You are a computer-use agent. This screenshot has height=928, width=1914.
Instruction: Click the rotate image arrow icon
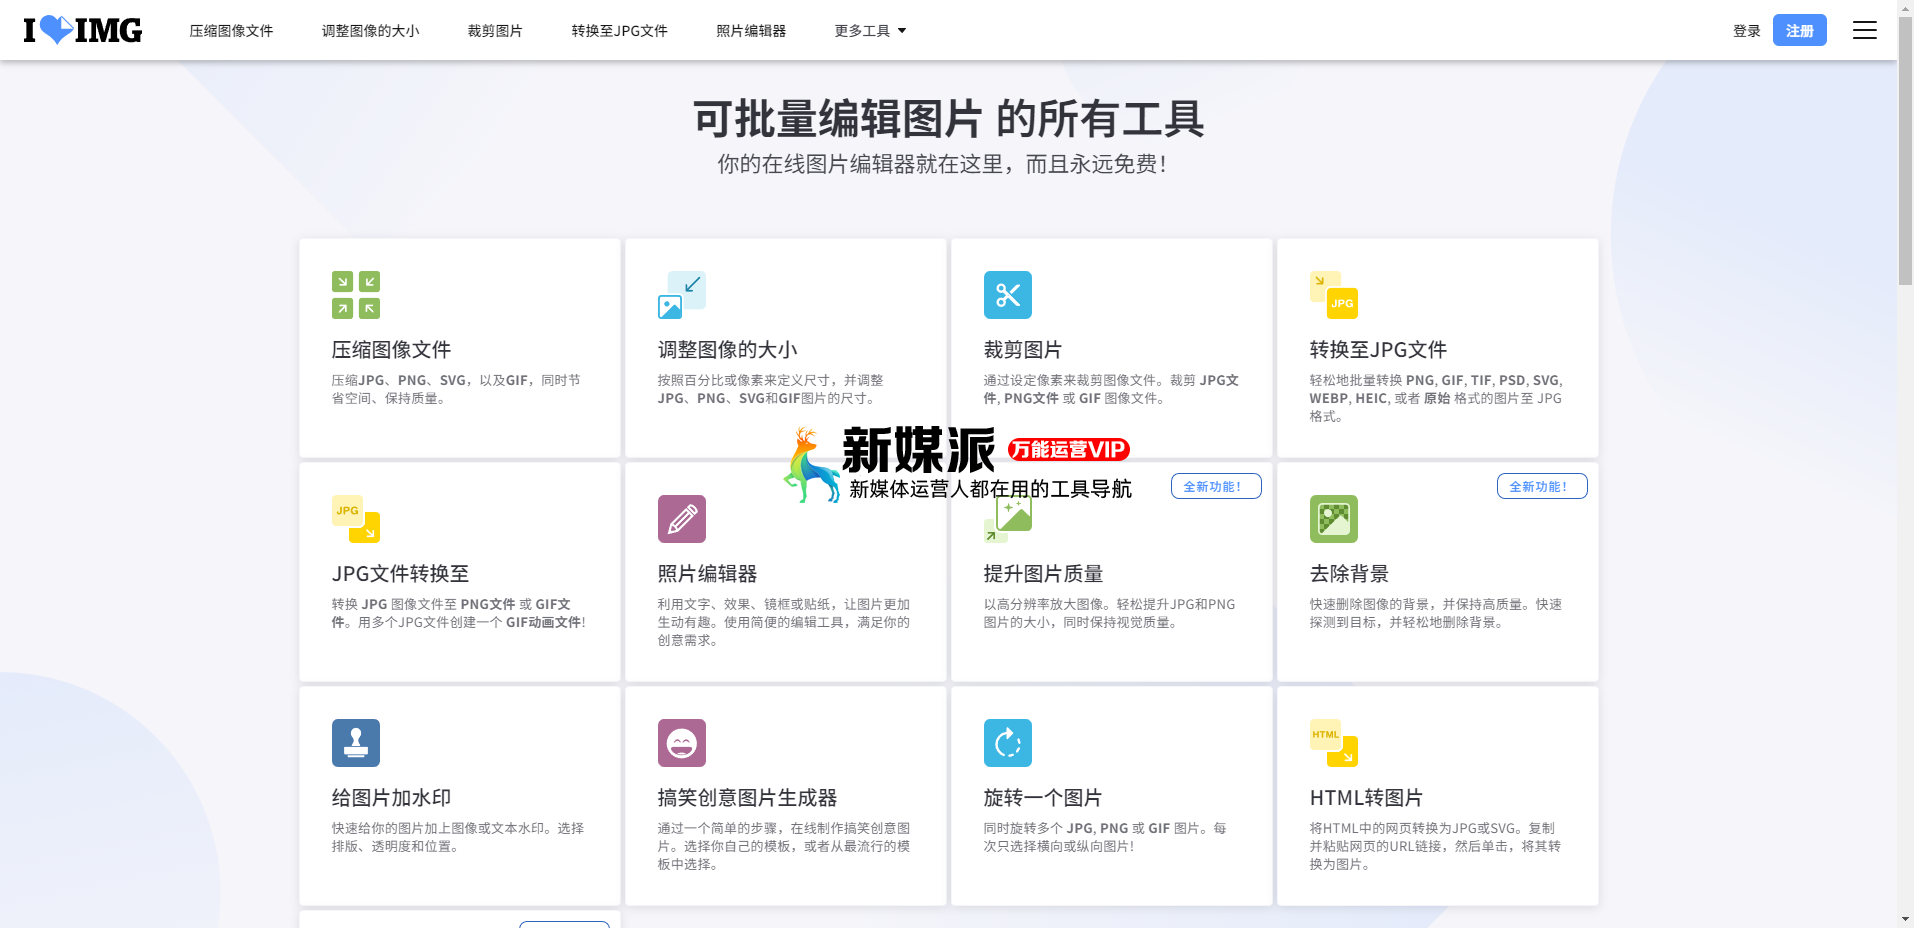[1008, 743]
